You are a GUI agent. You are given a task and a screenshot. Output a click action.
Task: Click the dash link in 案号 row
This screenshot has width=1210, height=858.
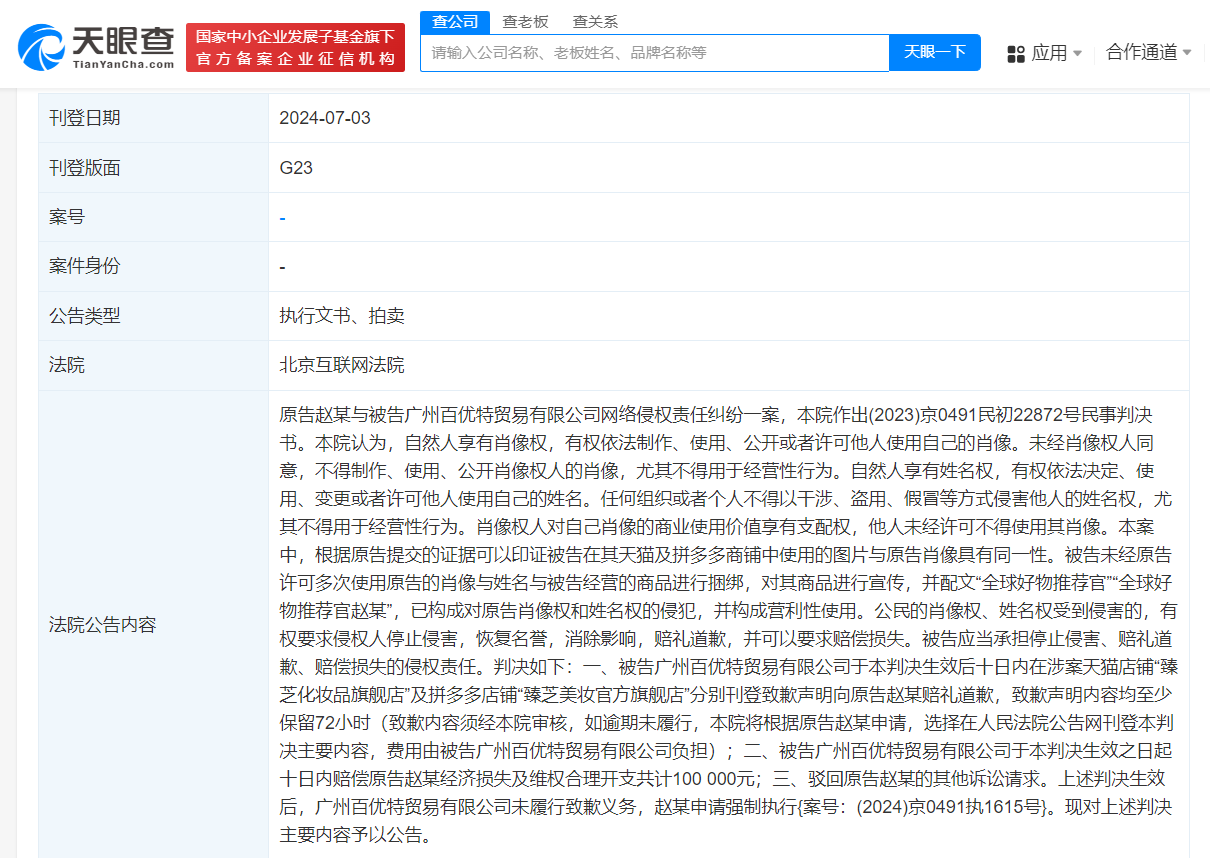click(283, 217)
